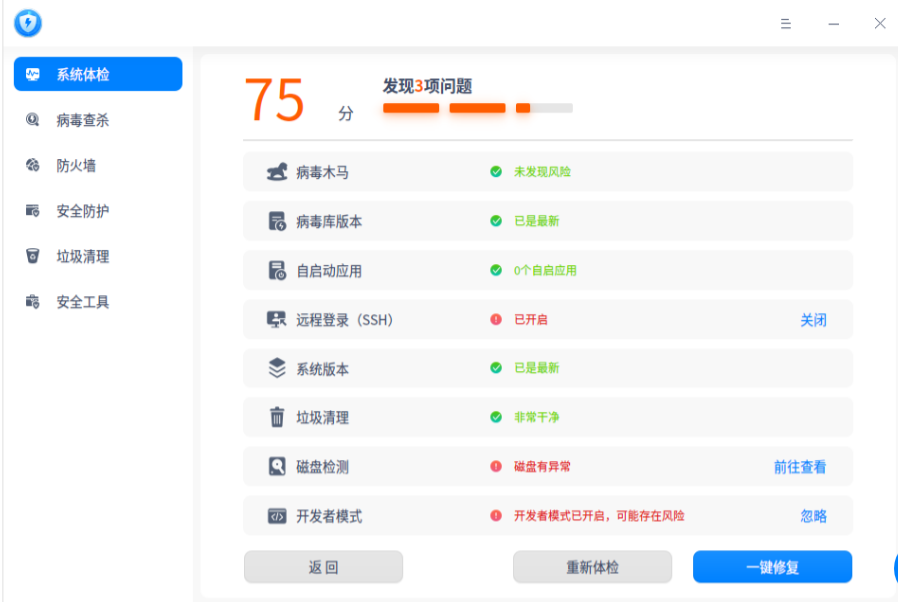
Task: Click red warning icon in 开发者模式 row
Action: click(x=496, y=516)
